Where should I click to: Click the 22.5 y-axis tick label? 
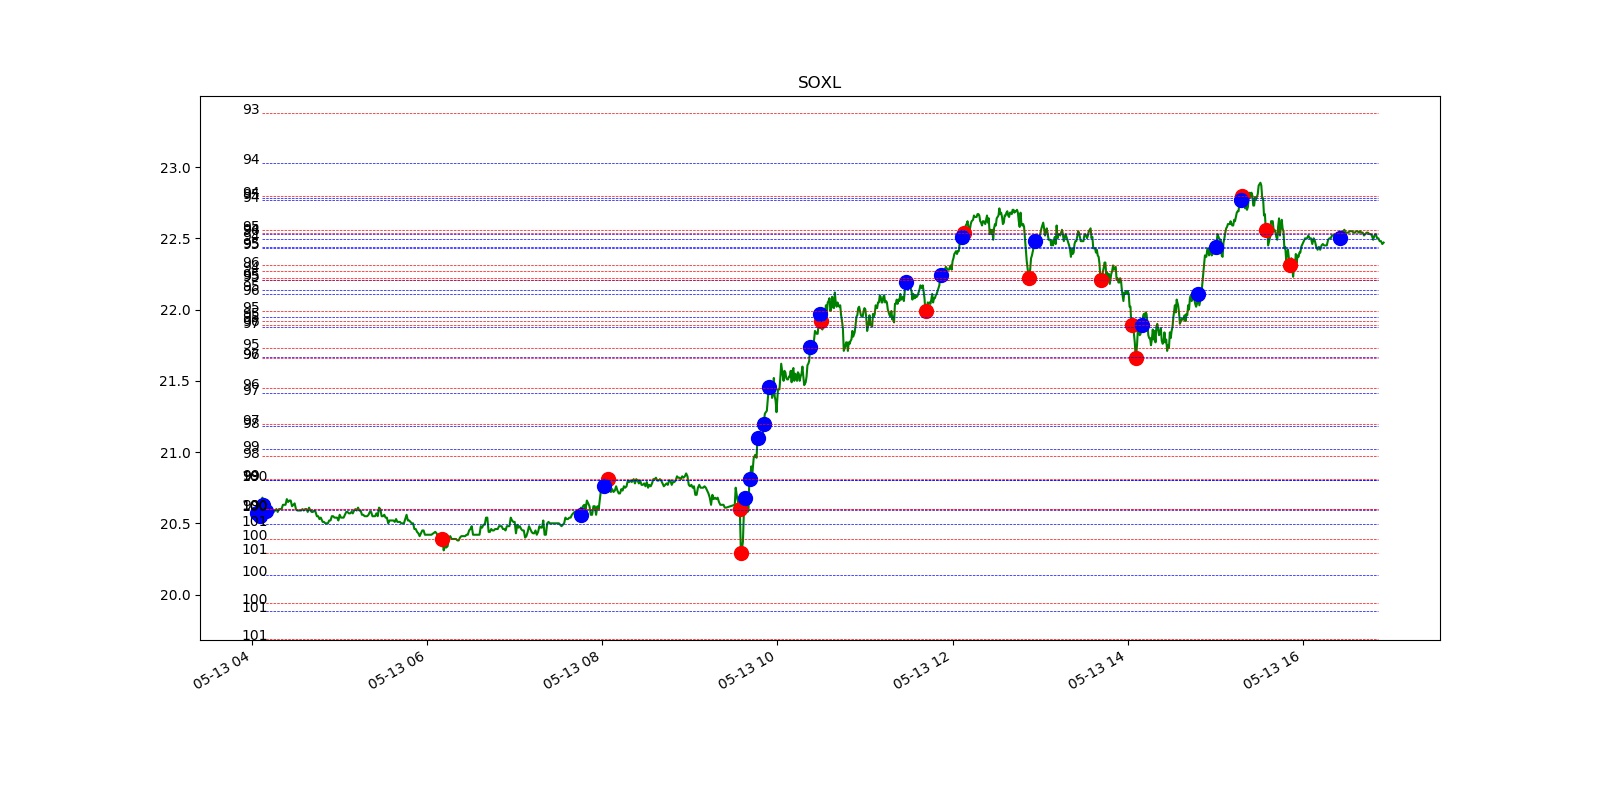tap(174, 239)
